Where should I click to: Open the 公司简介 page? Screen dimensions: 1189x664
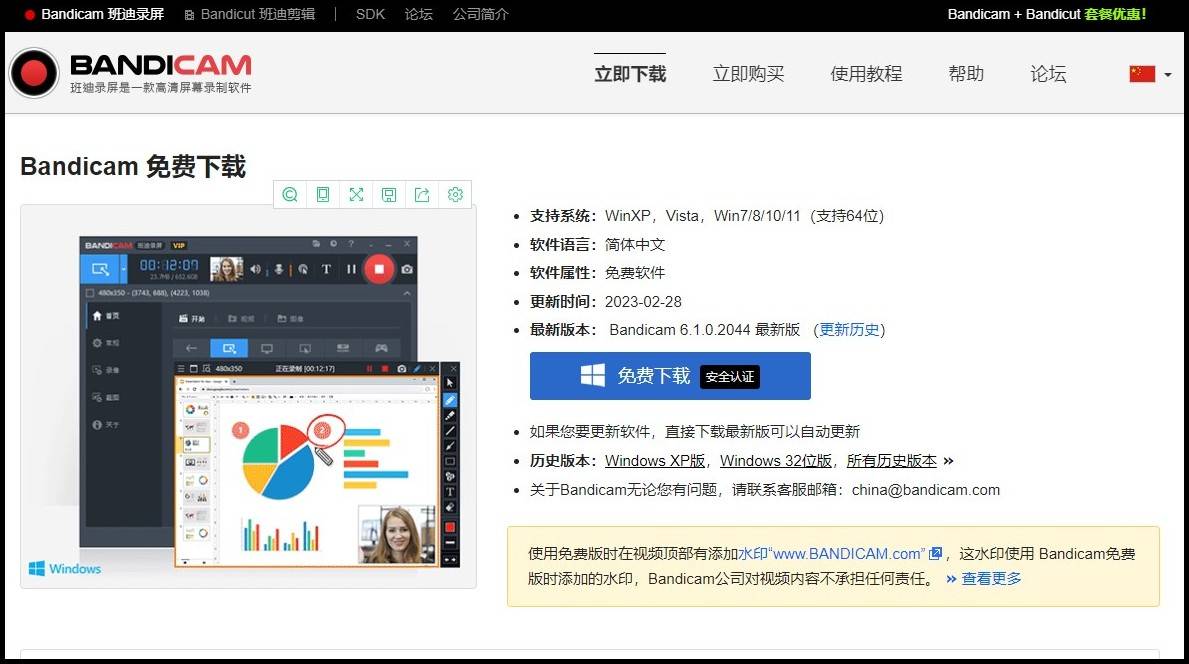tap(480, 14)
